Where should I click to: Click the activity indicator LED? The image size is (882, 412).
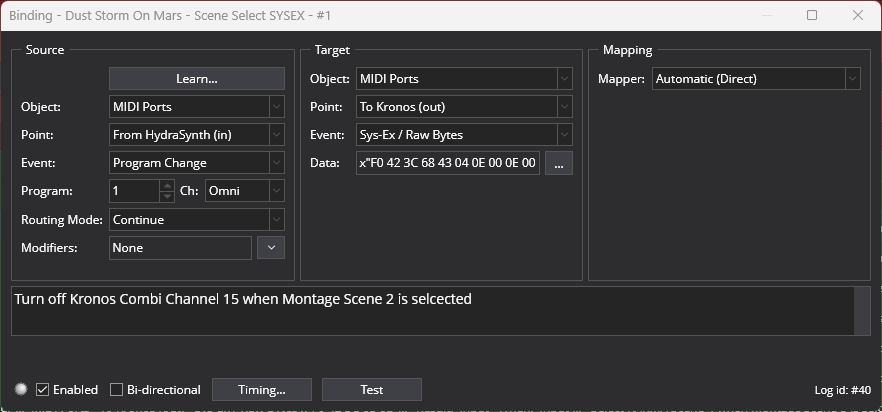[21, 389]
